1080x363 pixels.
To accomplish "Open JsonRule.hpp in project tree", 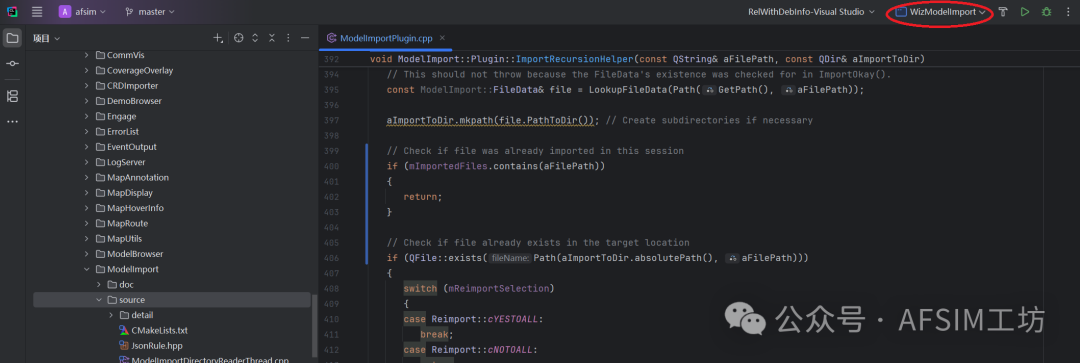I will click(x=156, y=346).
